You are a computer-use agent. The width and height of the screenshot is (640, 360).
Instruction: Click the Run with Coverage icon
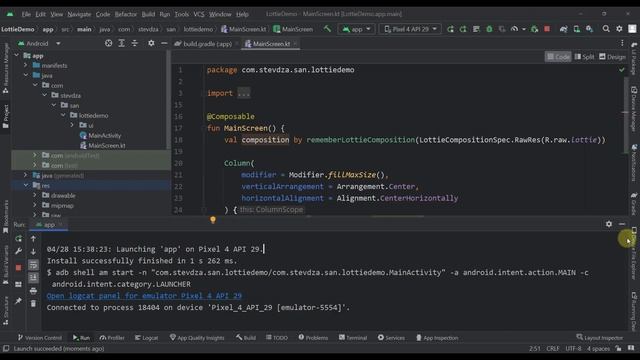pyautogui.click(x=502, y=29)
